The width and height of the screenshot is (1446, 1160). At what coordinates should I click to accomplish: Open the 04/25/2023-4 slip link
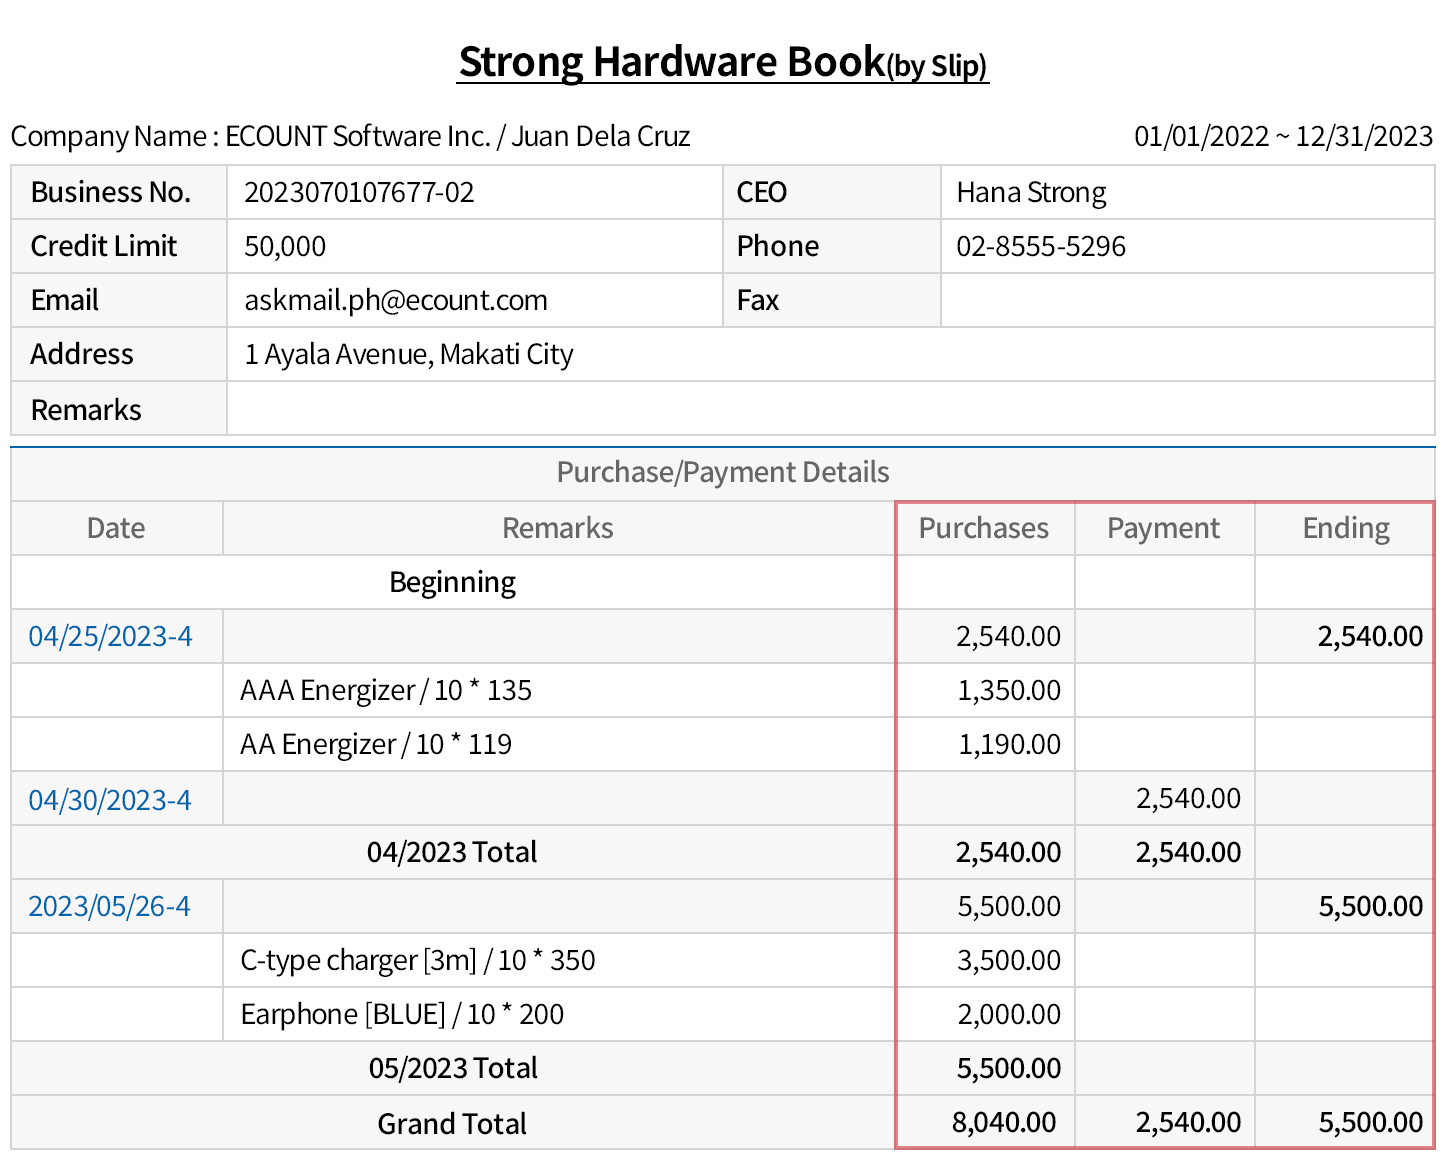tap(110, 637)
